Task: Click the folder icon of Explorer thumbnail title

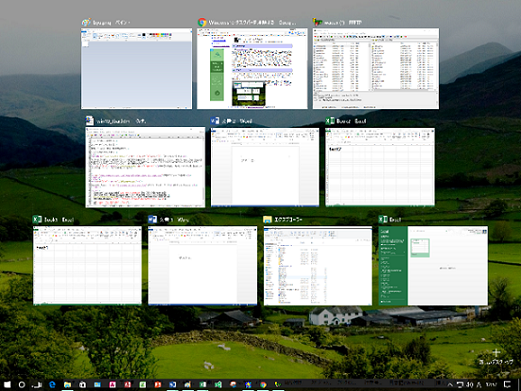Action: pyautogui.click(x=267, y=219)
